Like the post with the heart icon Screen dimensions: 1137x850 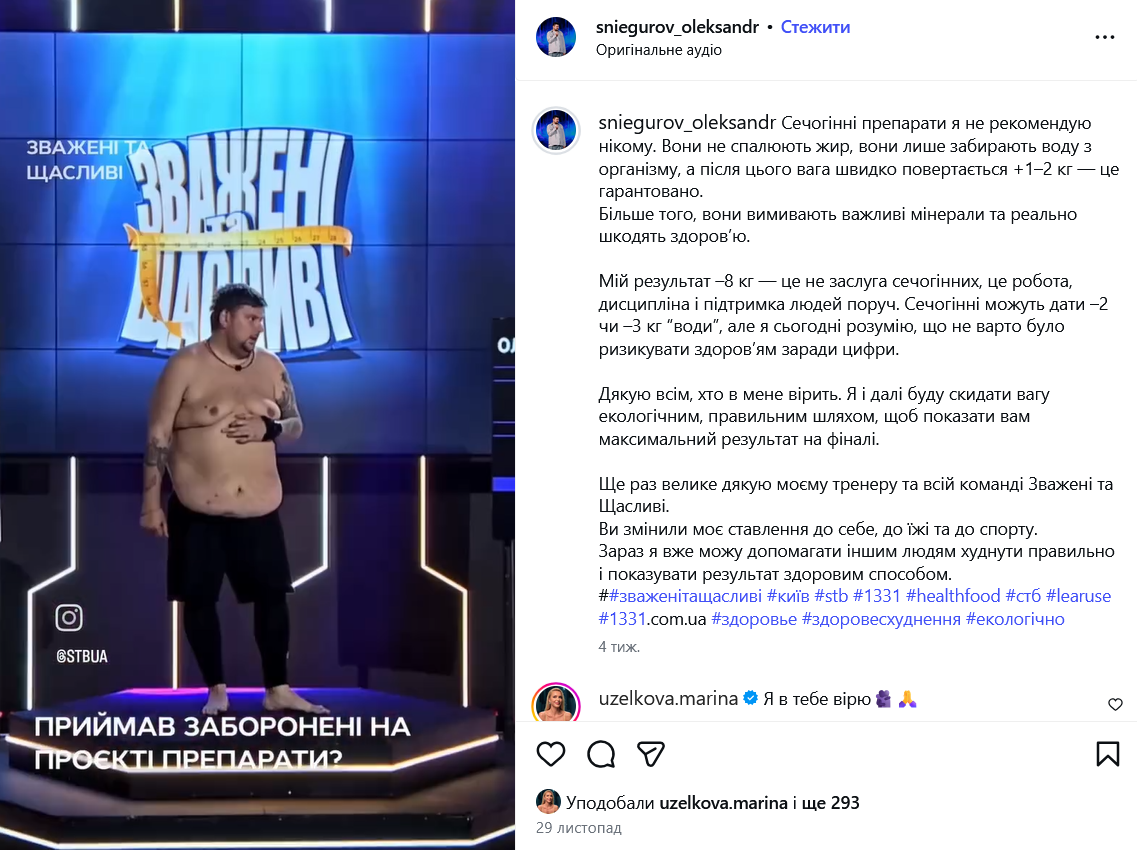(551, 754)
